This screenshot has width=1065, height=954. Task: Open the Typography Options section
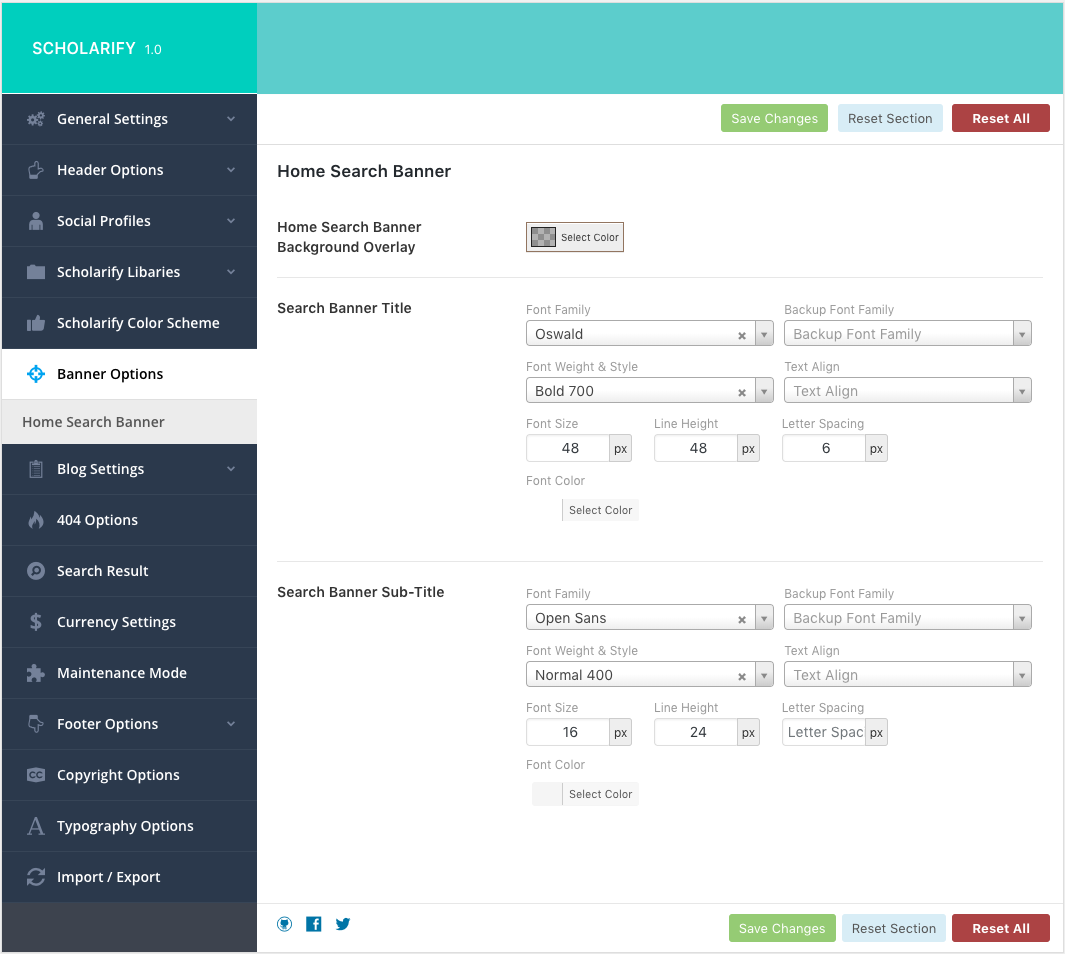pos(125,826)
